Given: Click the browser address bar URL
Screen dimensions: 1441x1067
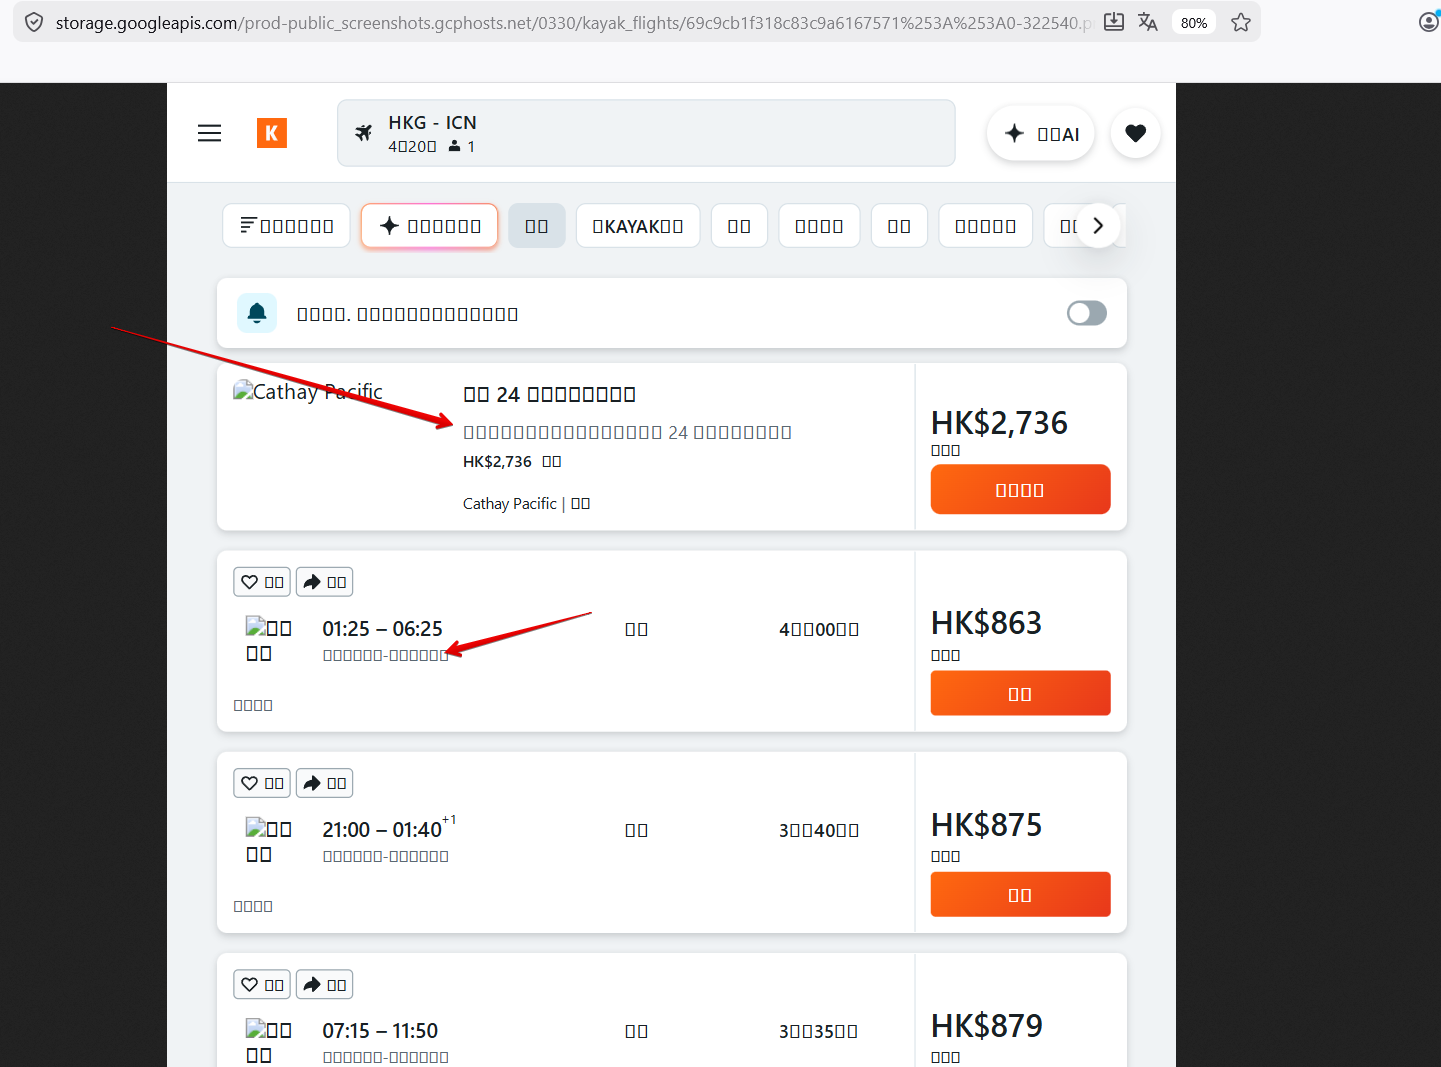Looking at the screenshot, I should click(x=573, y=22).
